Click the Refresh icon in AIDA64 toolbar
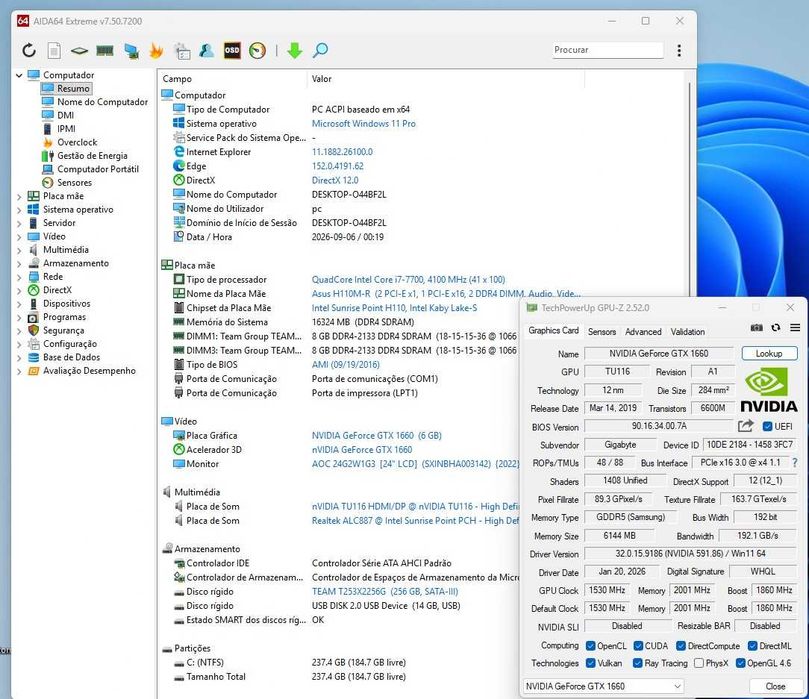 [x=29, y=51]
